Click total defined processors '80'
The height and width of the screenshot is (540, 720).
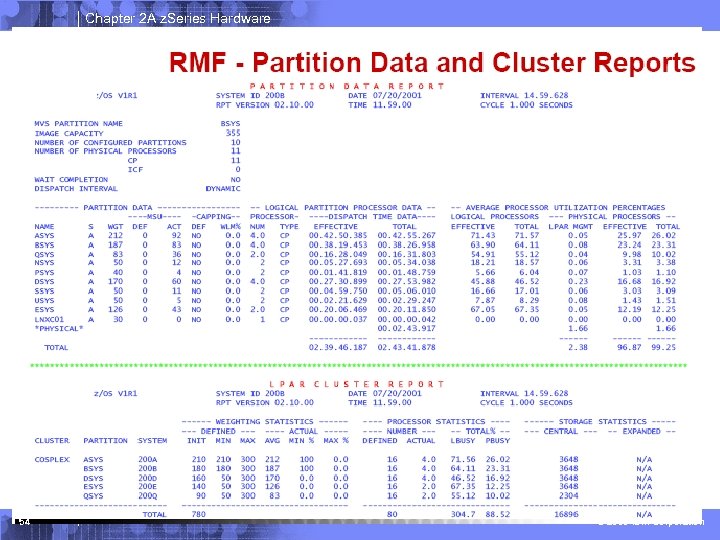coord(392,515)
